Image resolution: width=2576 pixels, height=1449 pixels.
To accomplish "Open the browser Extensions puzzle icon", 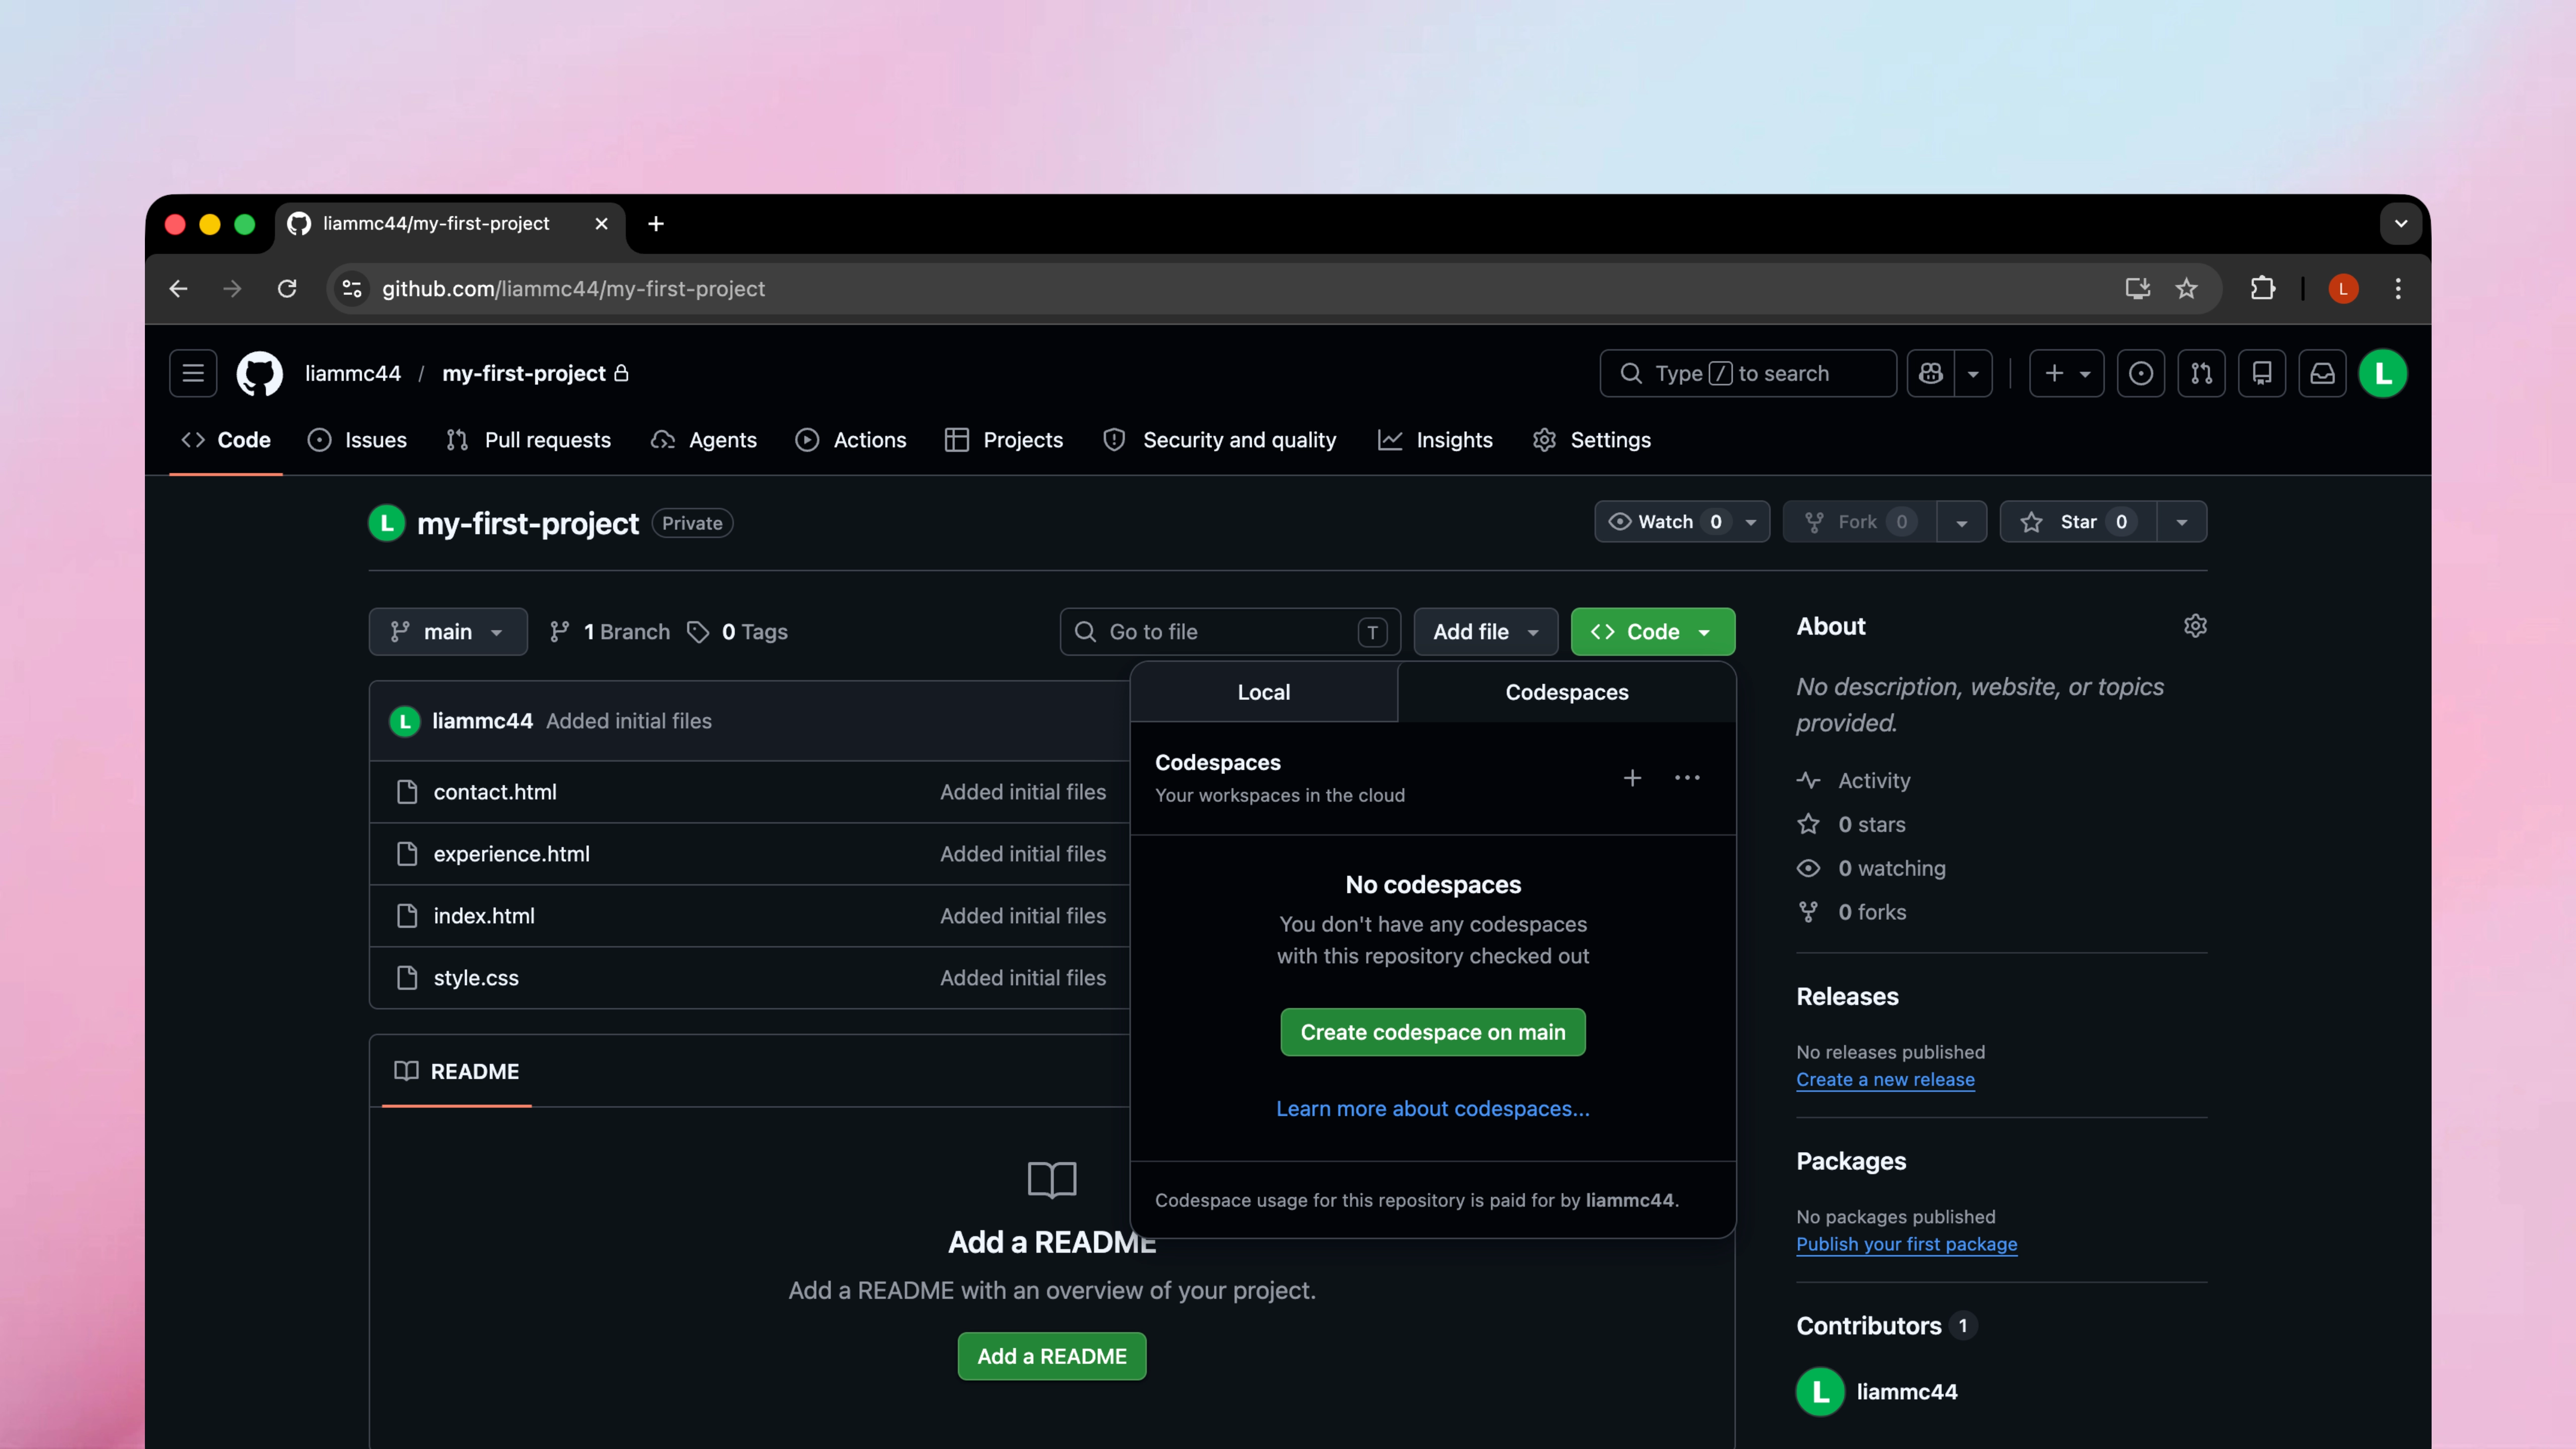I will [x=2262, y=289].
